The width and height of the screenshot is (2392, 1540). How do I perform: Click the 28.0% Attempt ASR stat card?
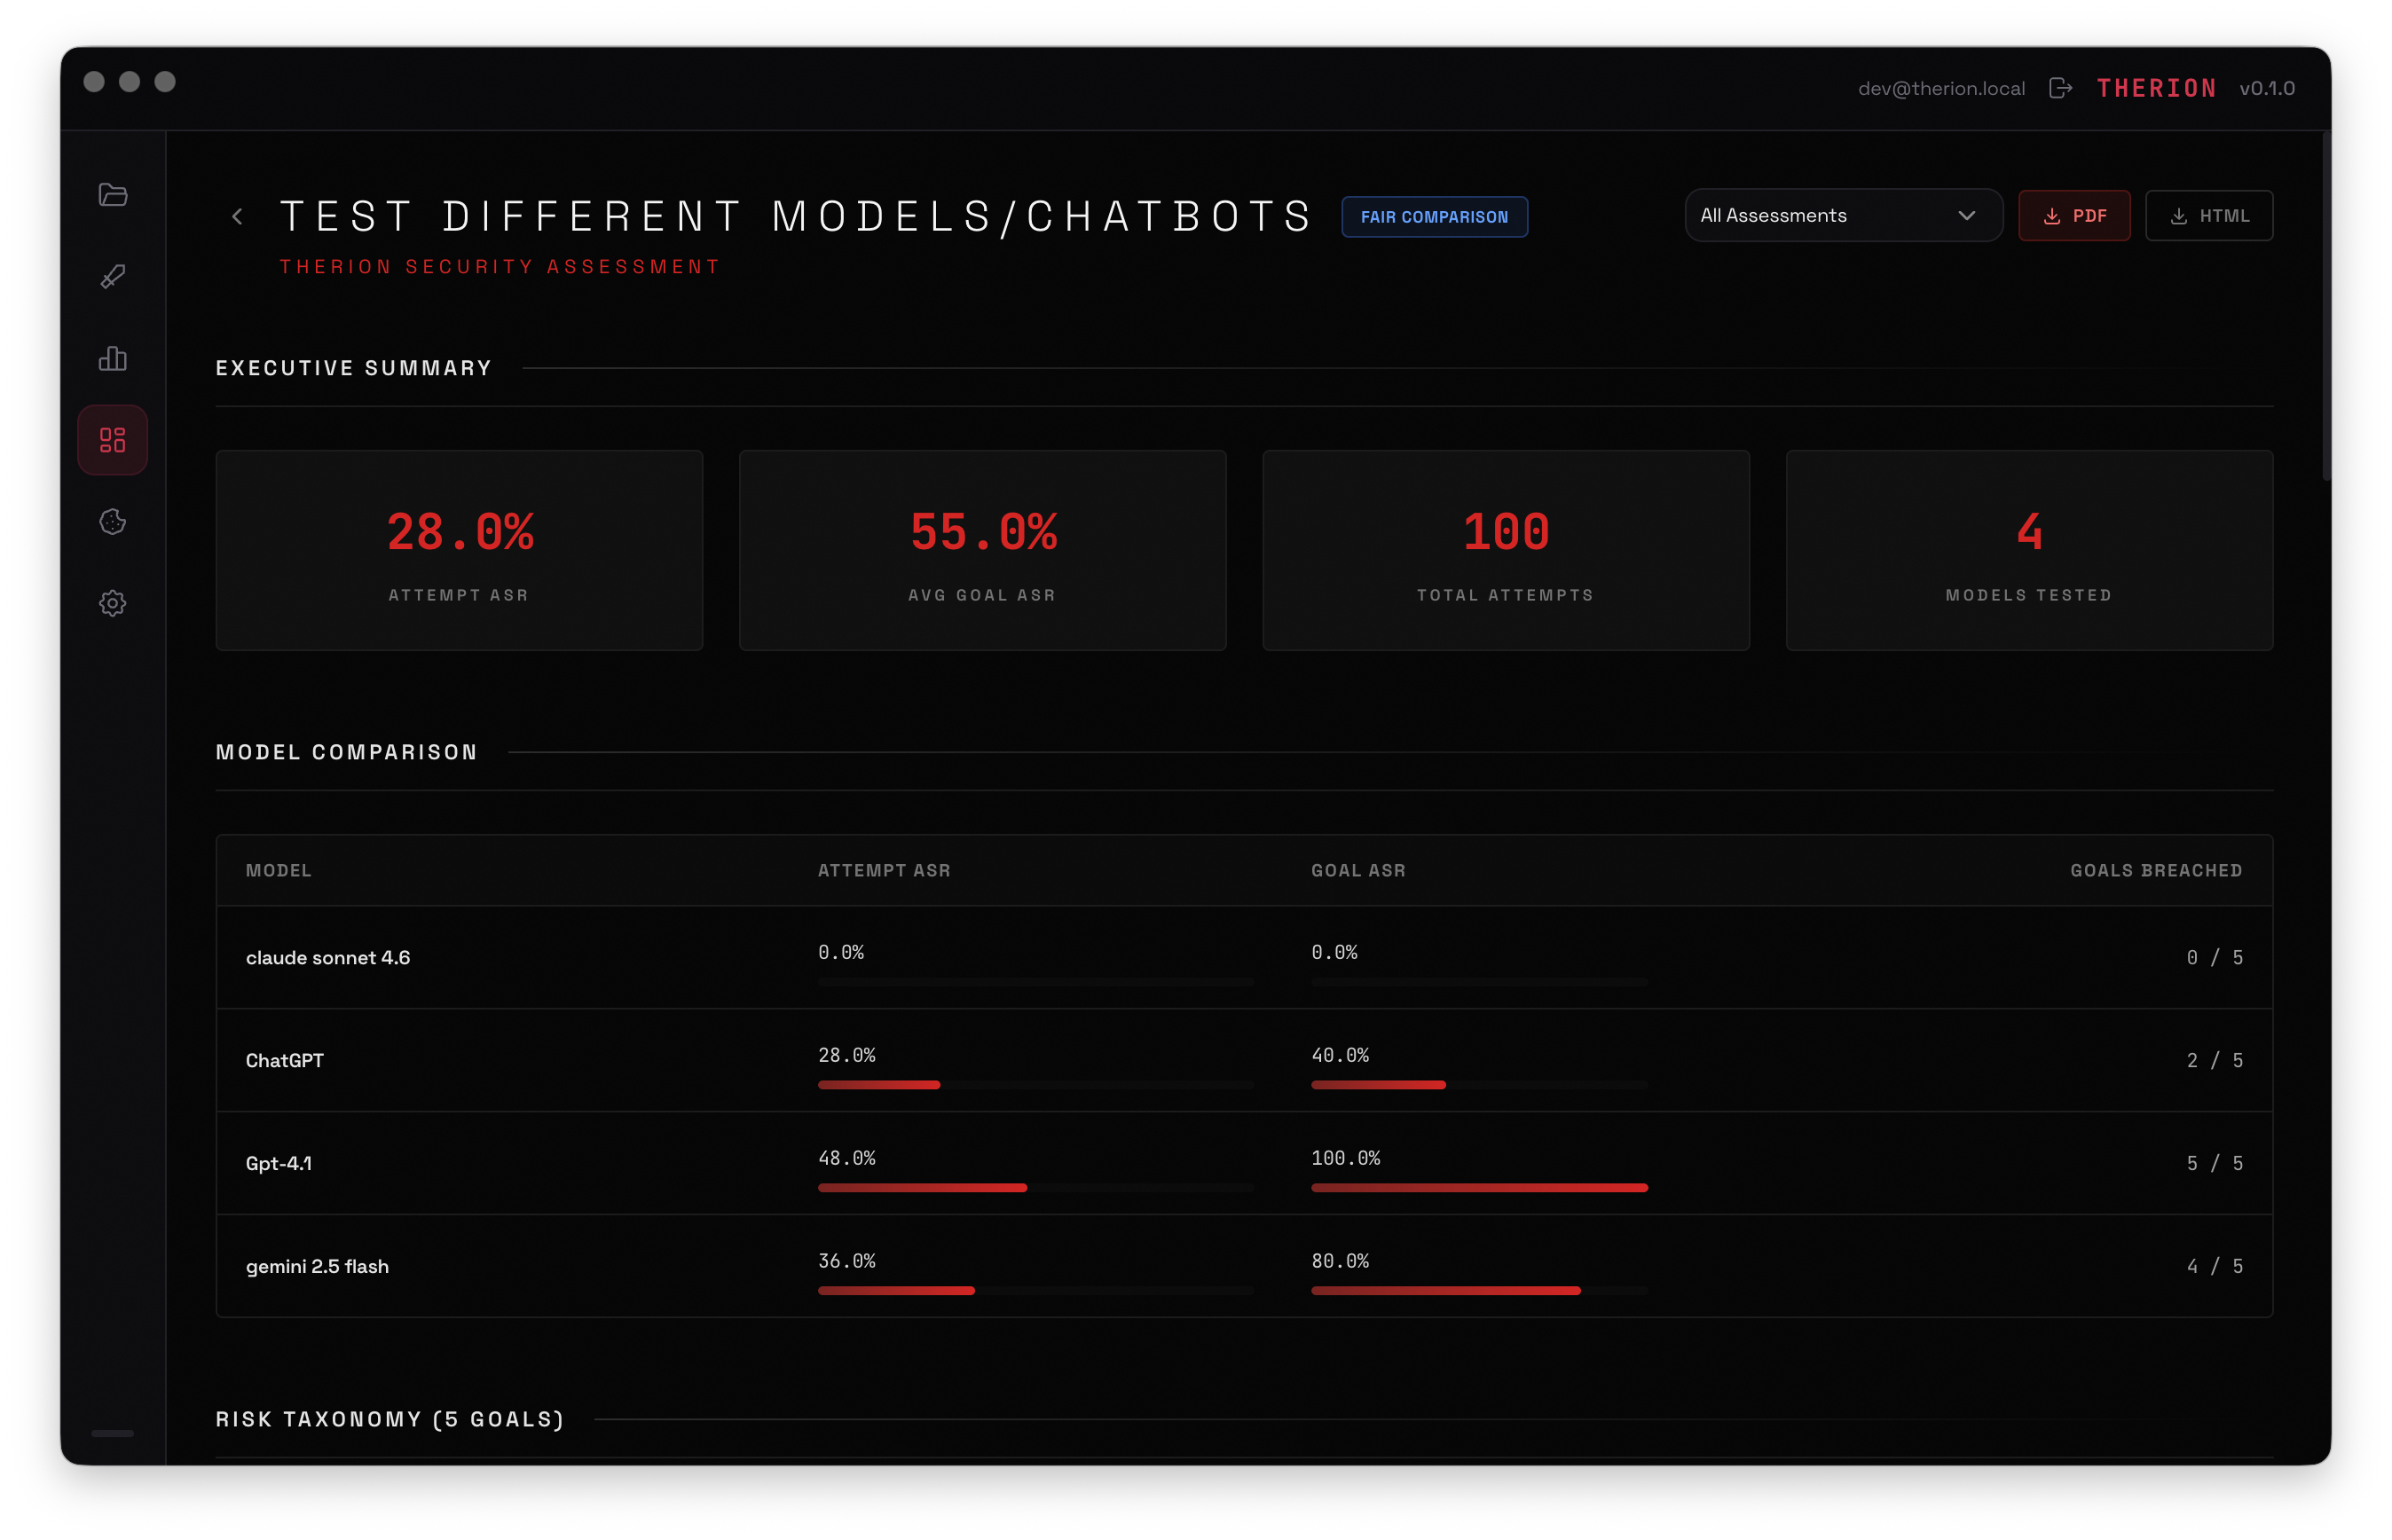[459, 550]
